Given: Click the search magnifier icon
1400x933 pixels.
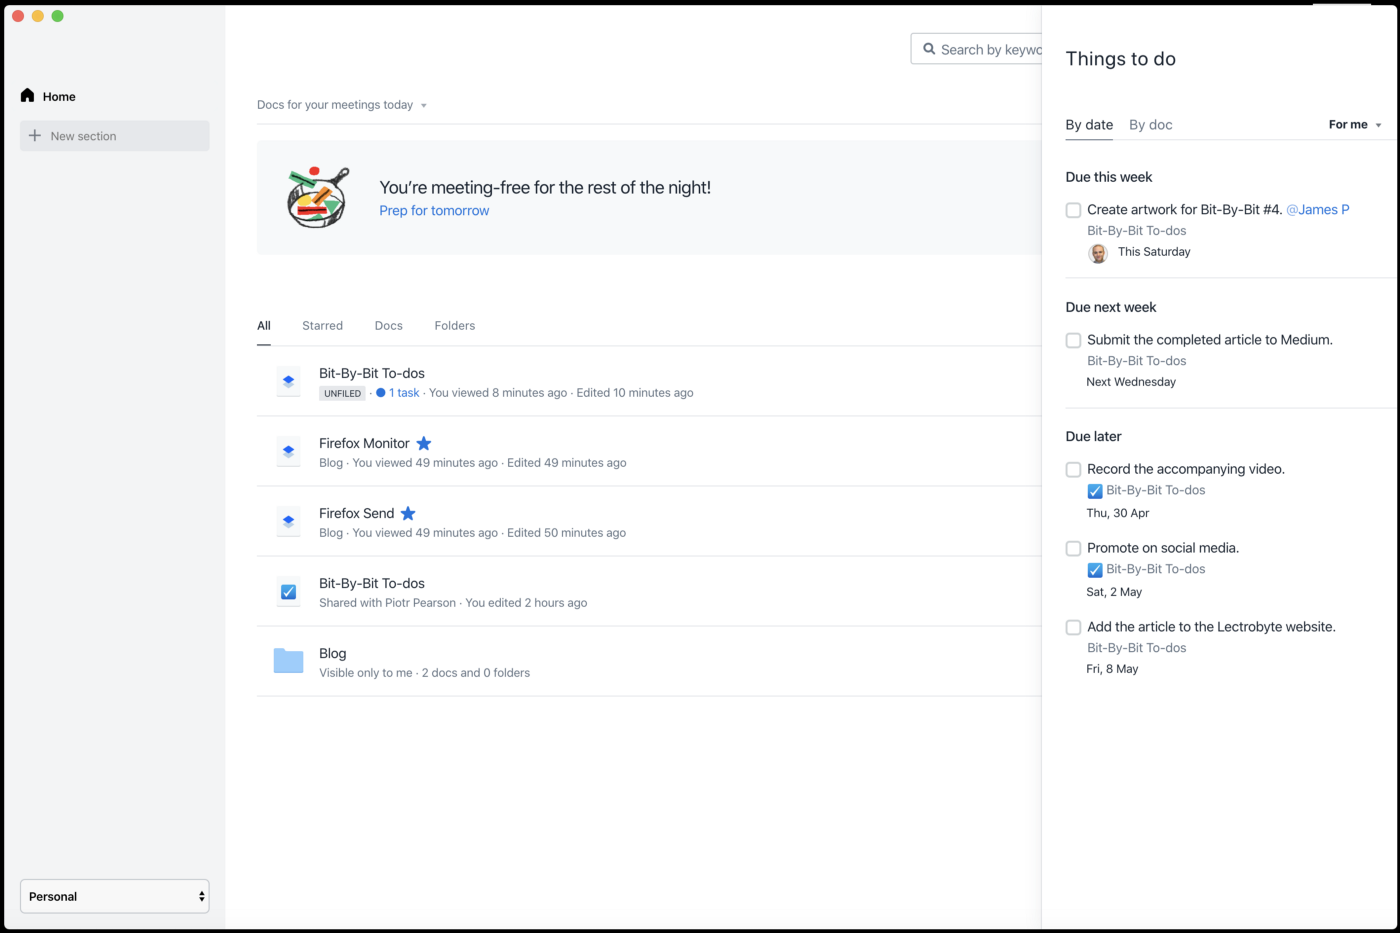Looking at the screenshot, I should [930, 48].
